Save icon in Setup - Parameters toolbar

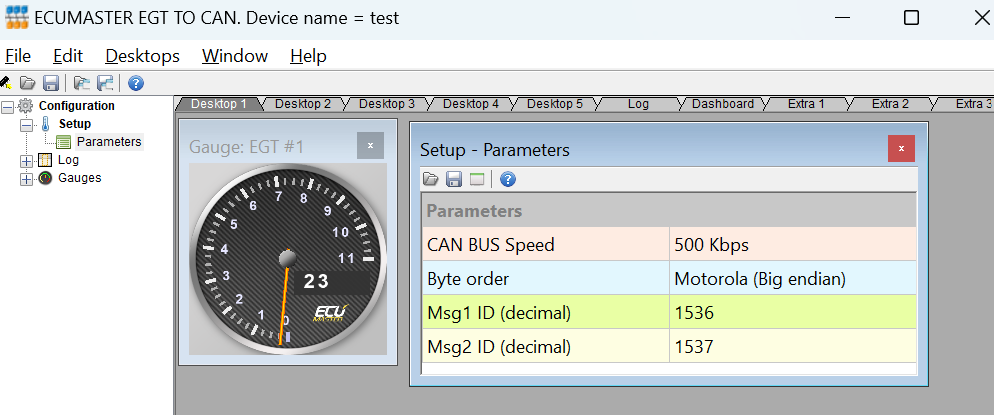[454, 180]
